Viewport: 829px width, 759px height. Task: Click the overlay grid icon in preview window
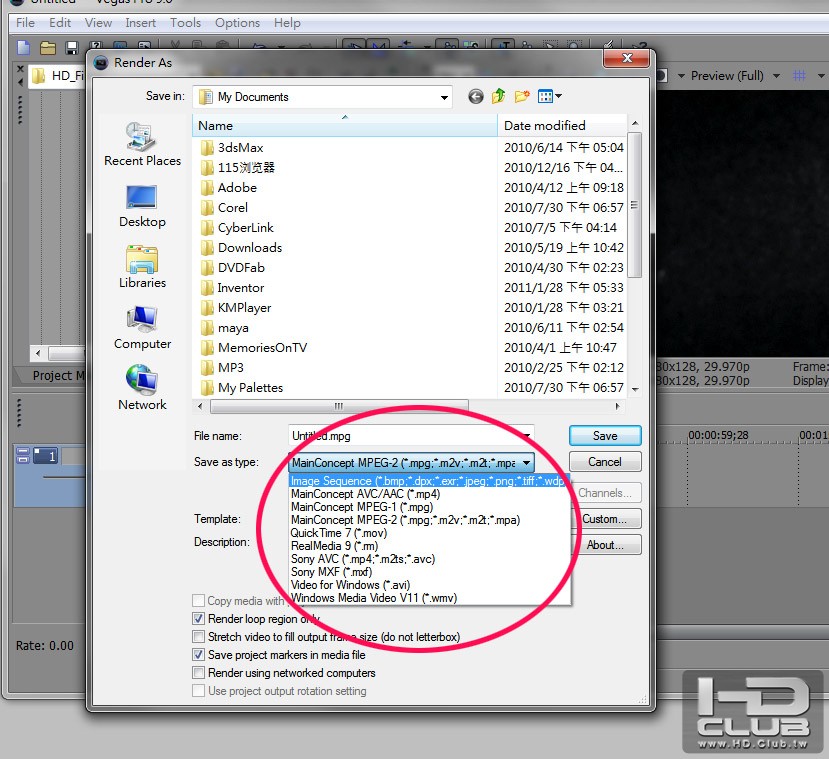pyautogui.click(x=799, y=76)
